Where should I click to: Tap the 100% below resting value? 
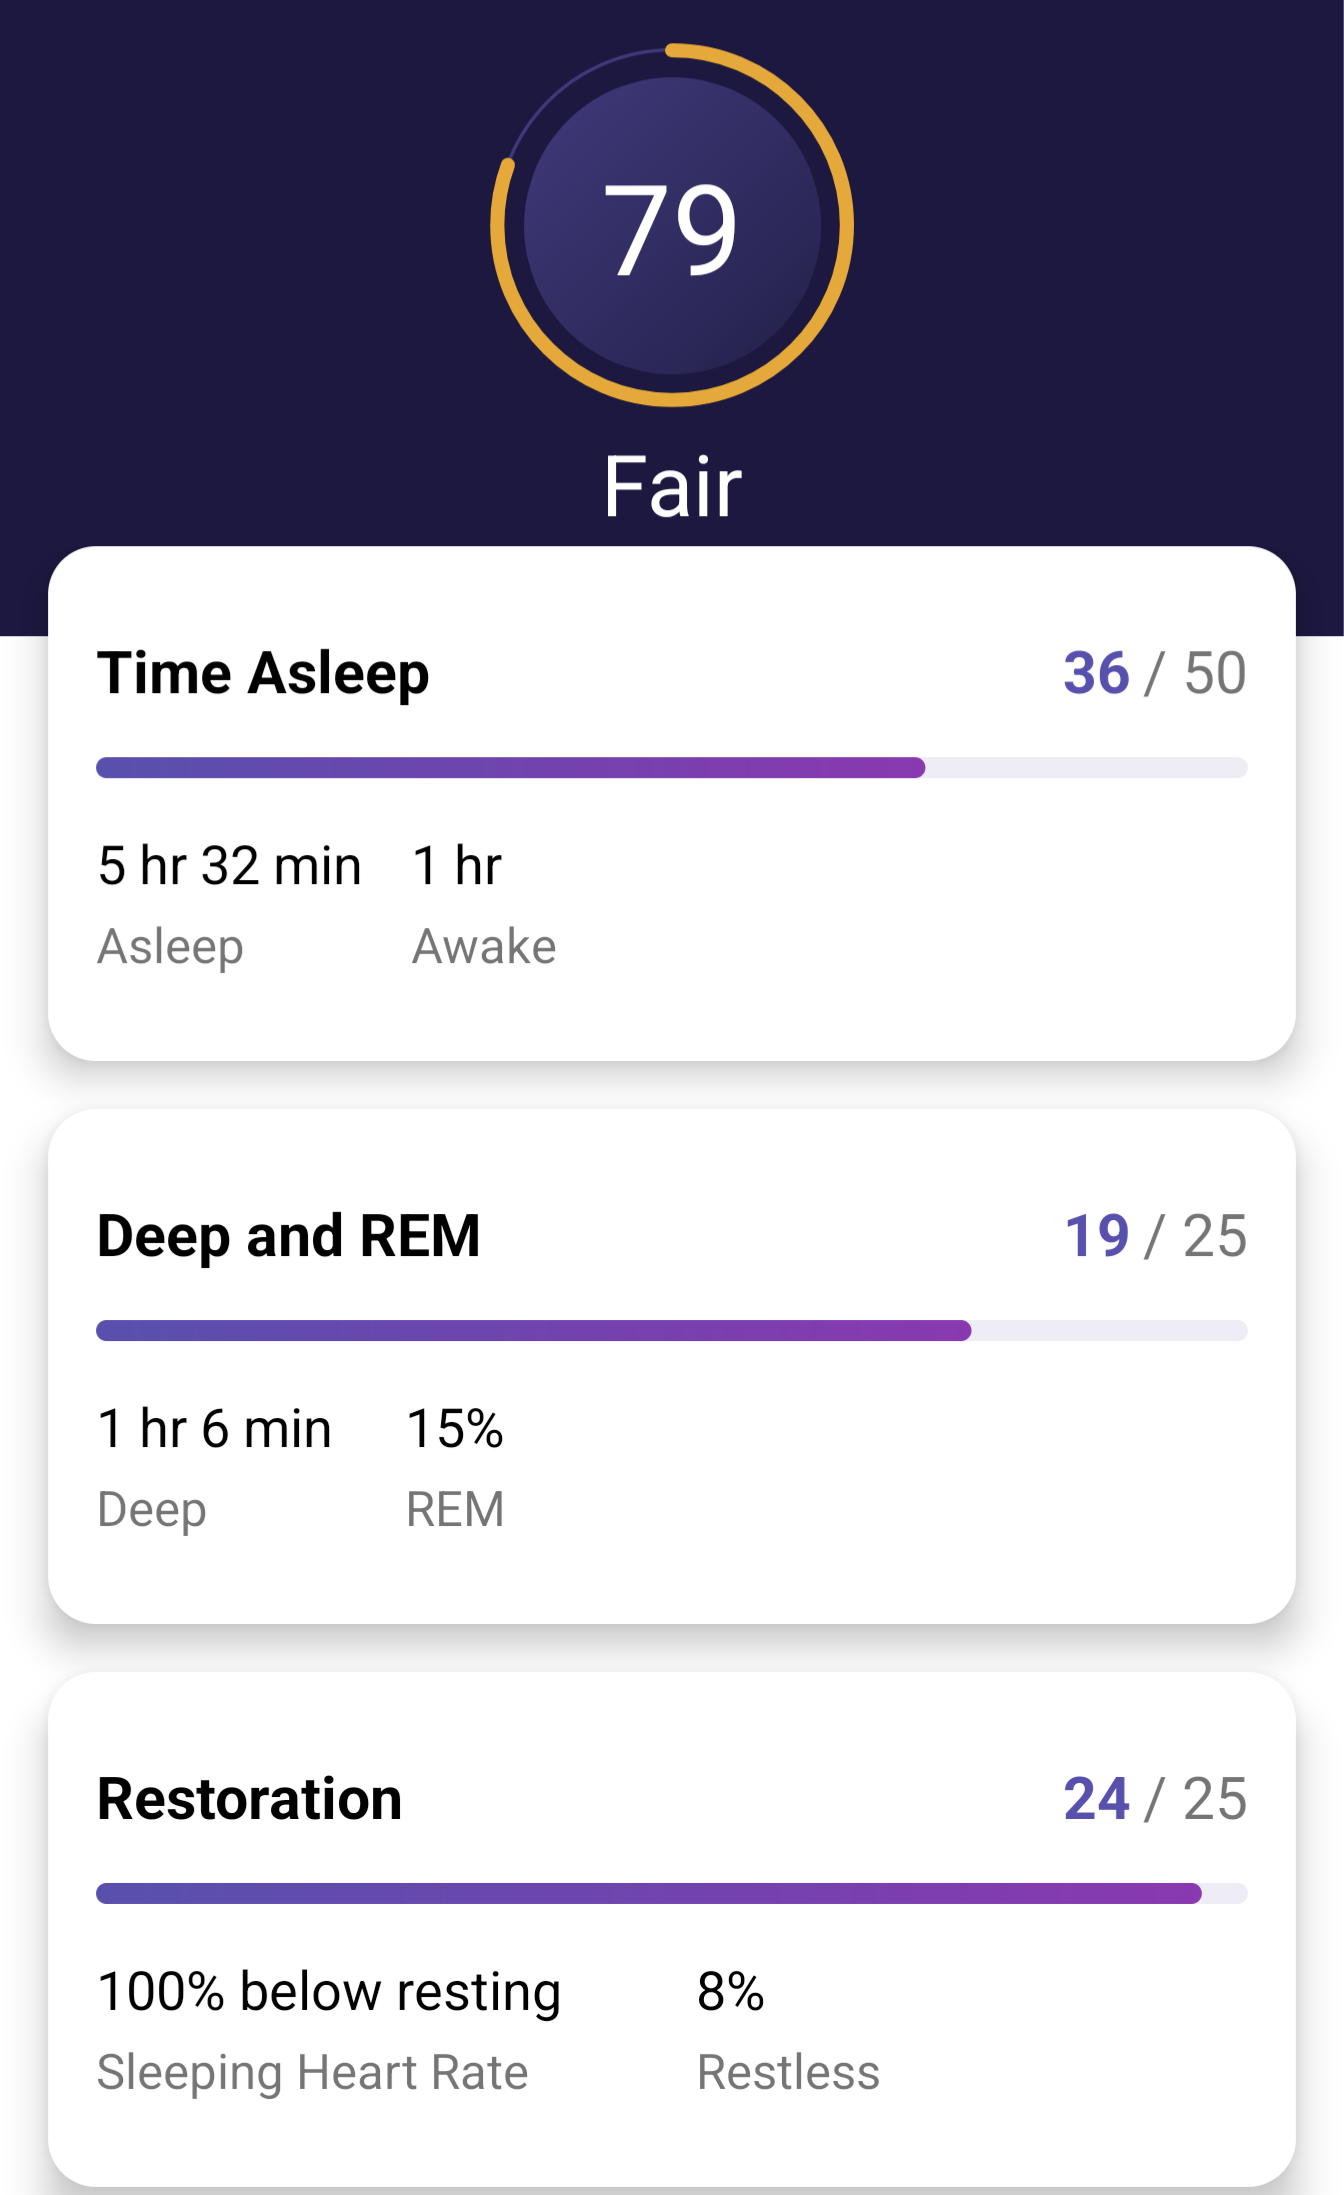(x=329, y=1992)
